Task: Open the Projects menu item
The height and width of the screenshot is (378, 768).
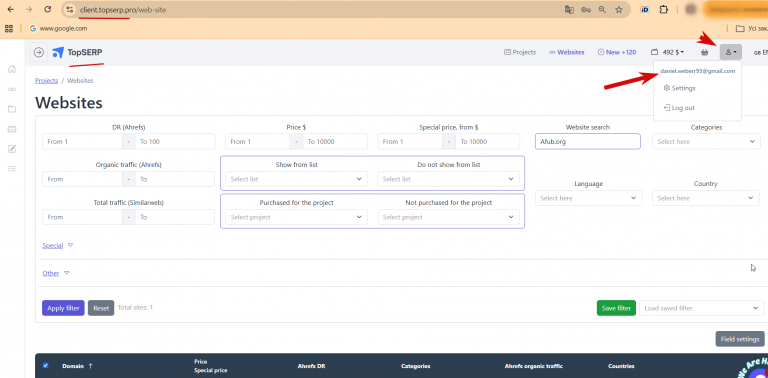Action: click(520, 52)
